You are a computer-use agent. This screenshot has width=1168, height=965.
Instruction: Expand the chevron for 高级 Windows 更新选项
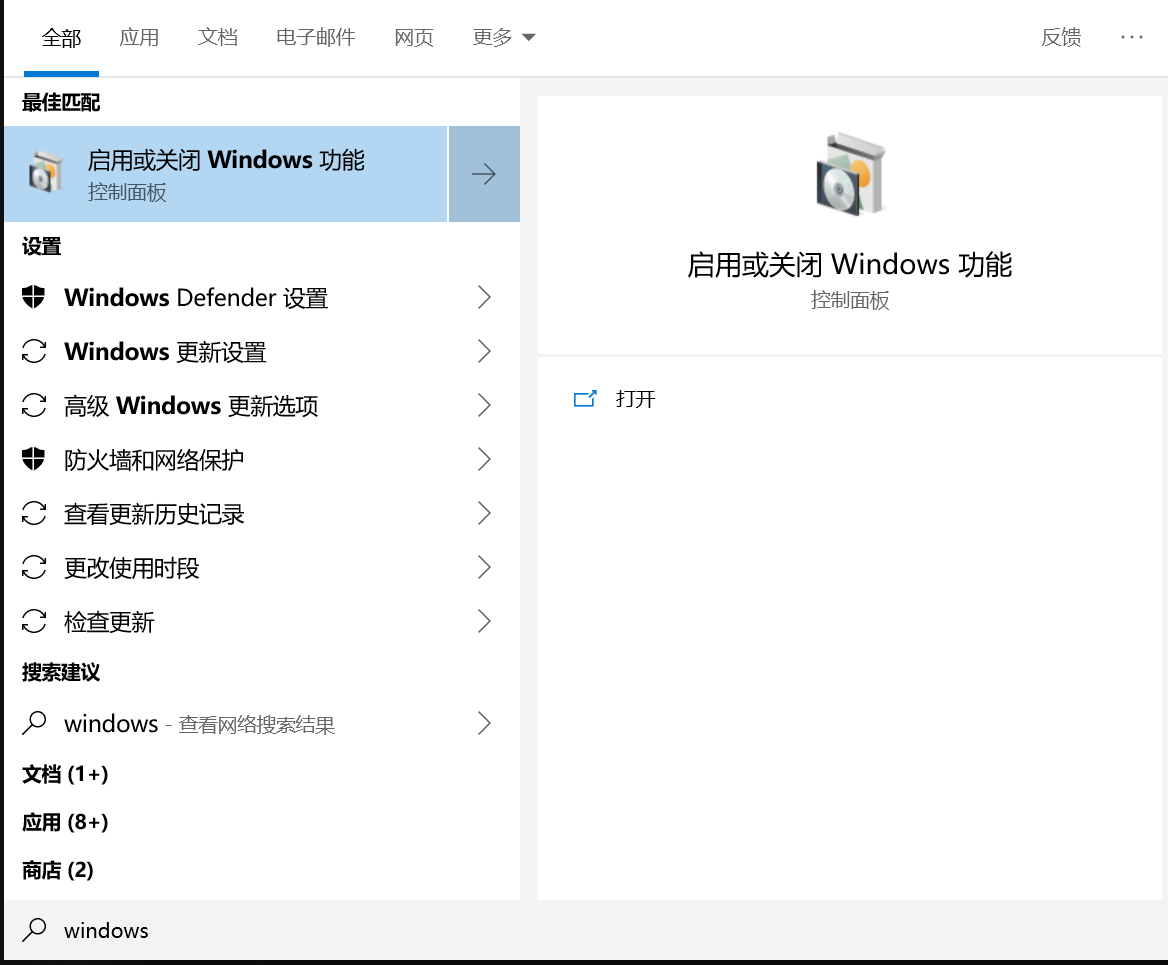(x=484, y=405)
